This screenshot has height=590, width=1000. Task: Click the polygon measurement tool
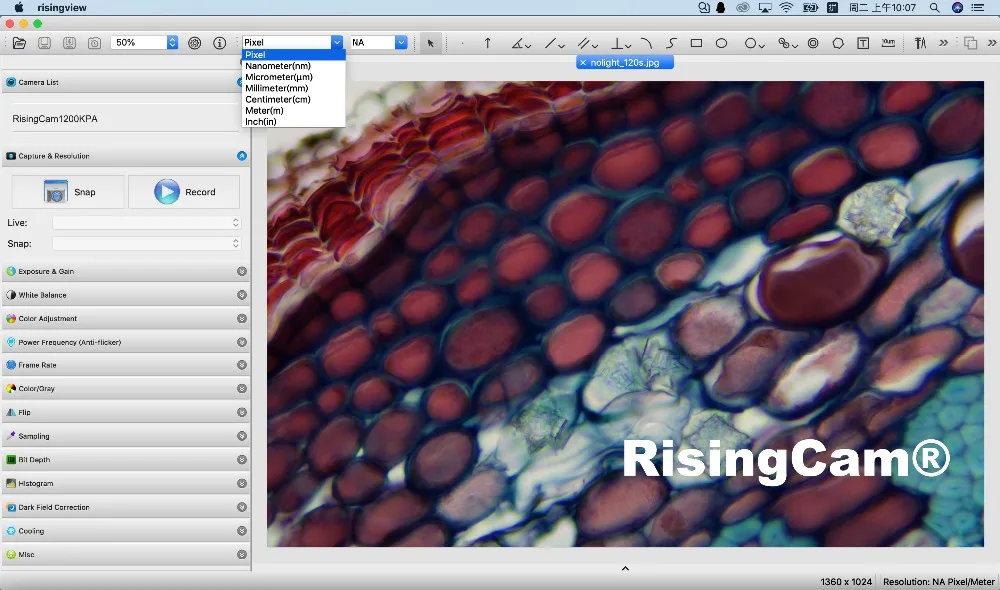tap(838, 43)
